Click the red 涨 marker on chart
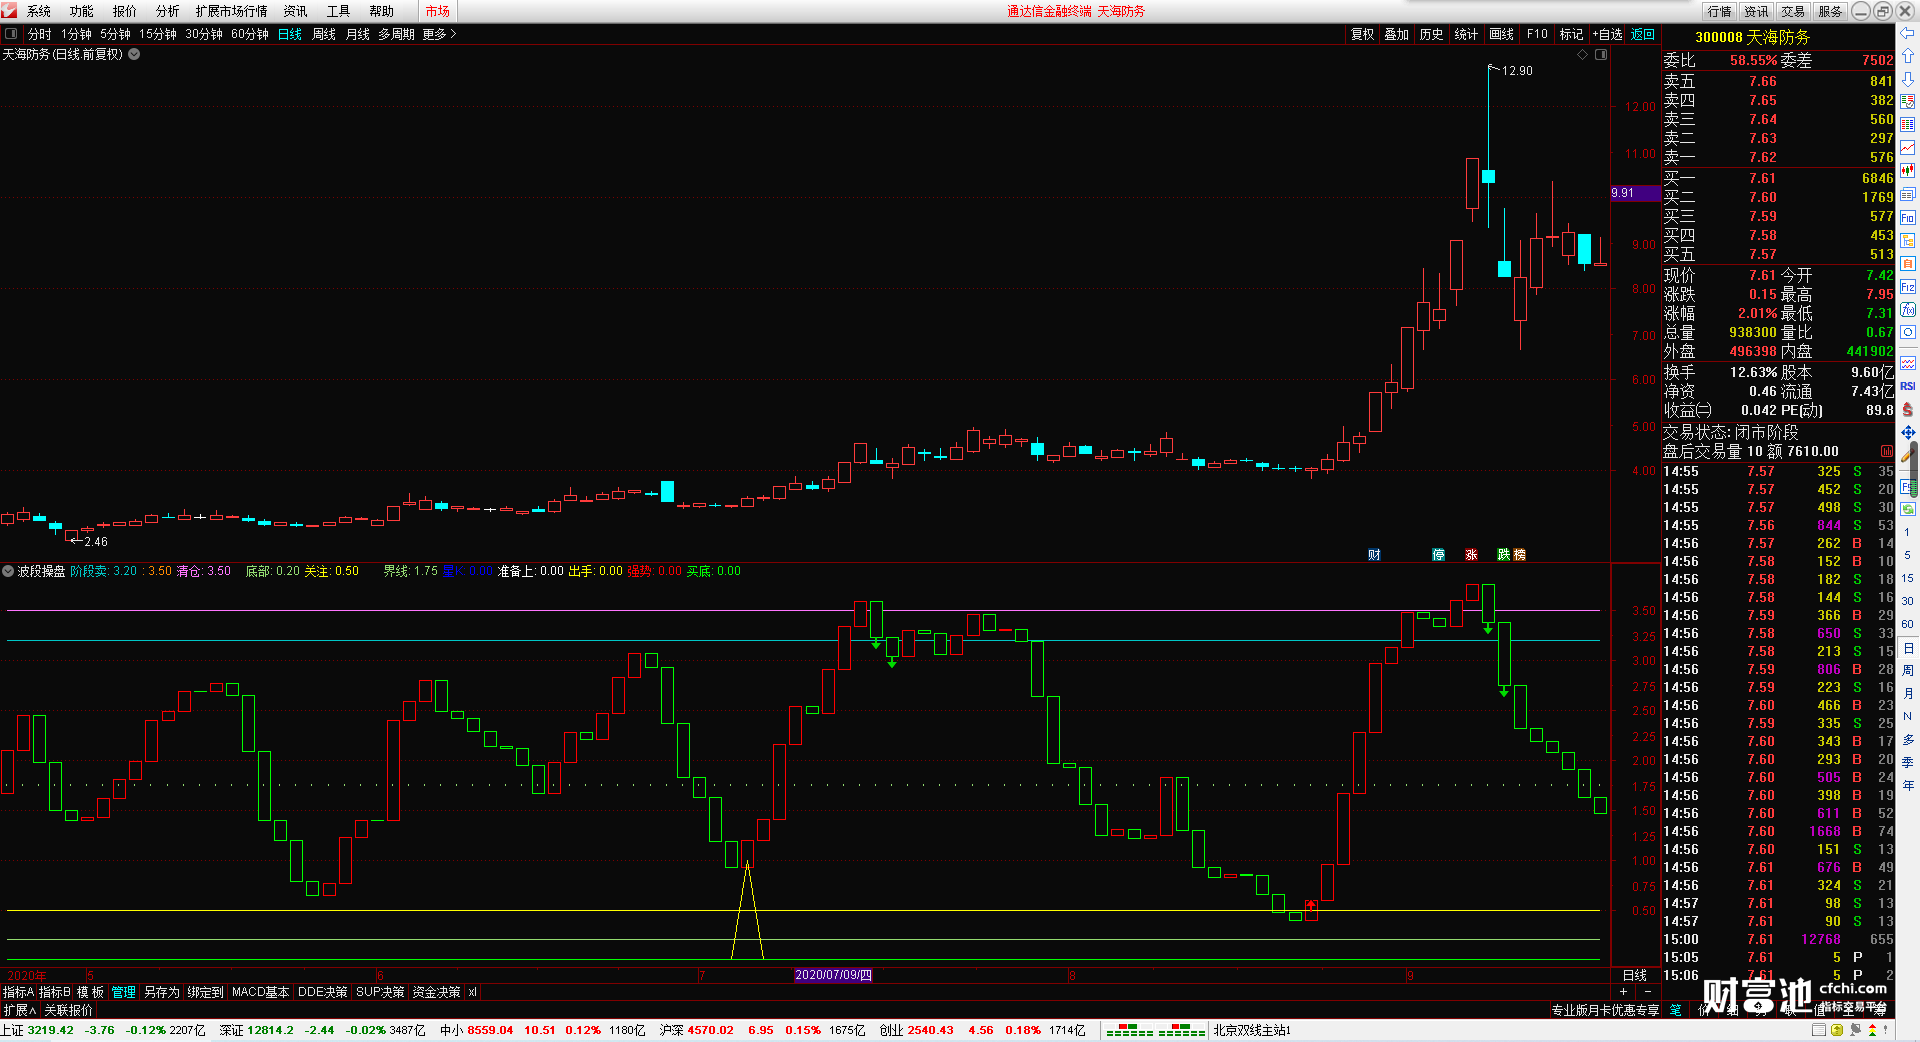 click(x=1471, y=555)
